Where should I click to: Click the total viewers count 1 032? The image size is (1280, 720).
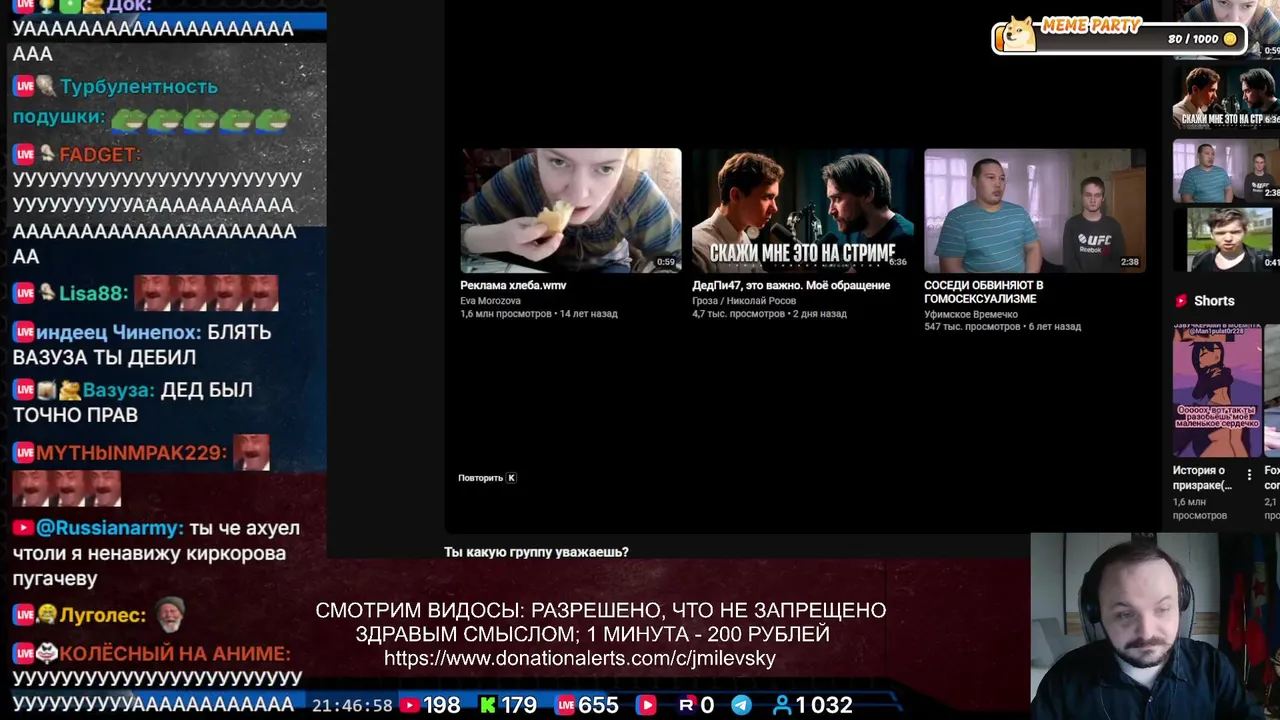(x=824, y=706)
